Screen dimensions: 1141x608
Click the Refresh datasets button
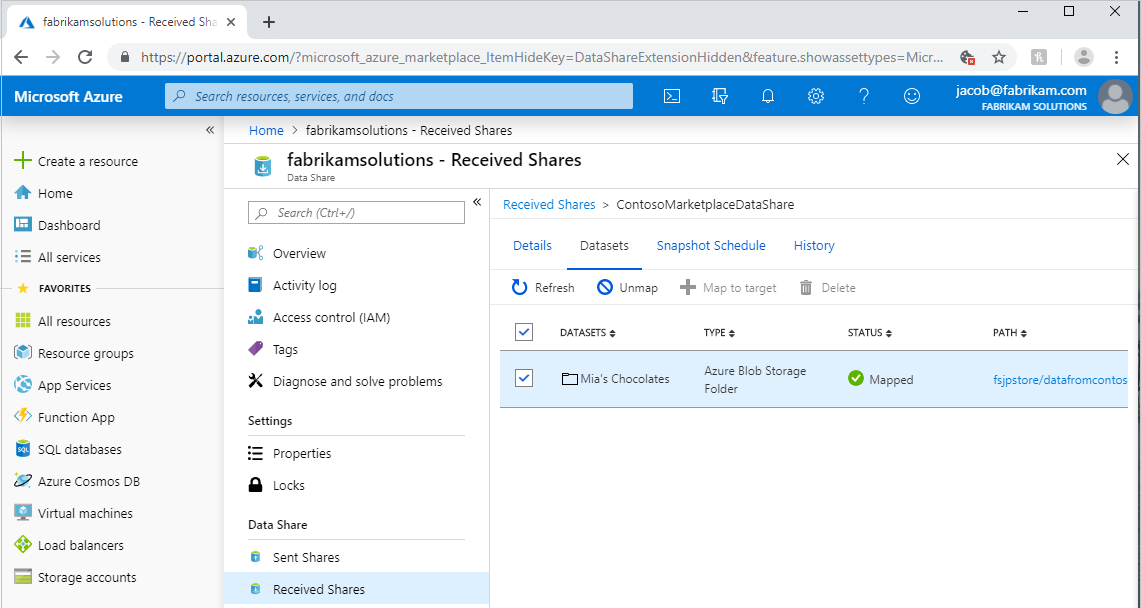pyautogui.click(x=543, y=288)
